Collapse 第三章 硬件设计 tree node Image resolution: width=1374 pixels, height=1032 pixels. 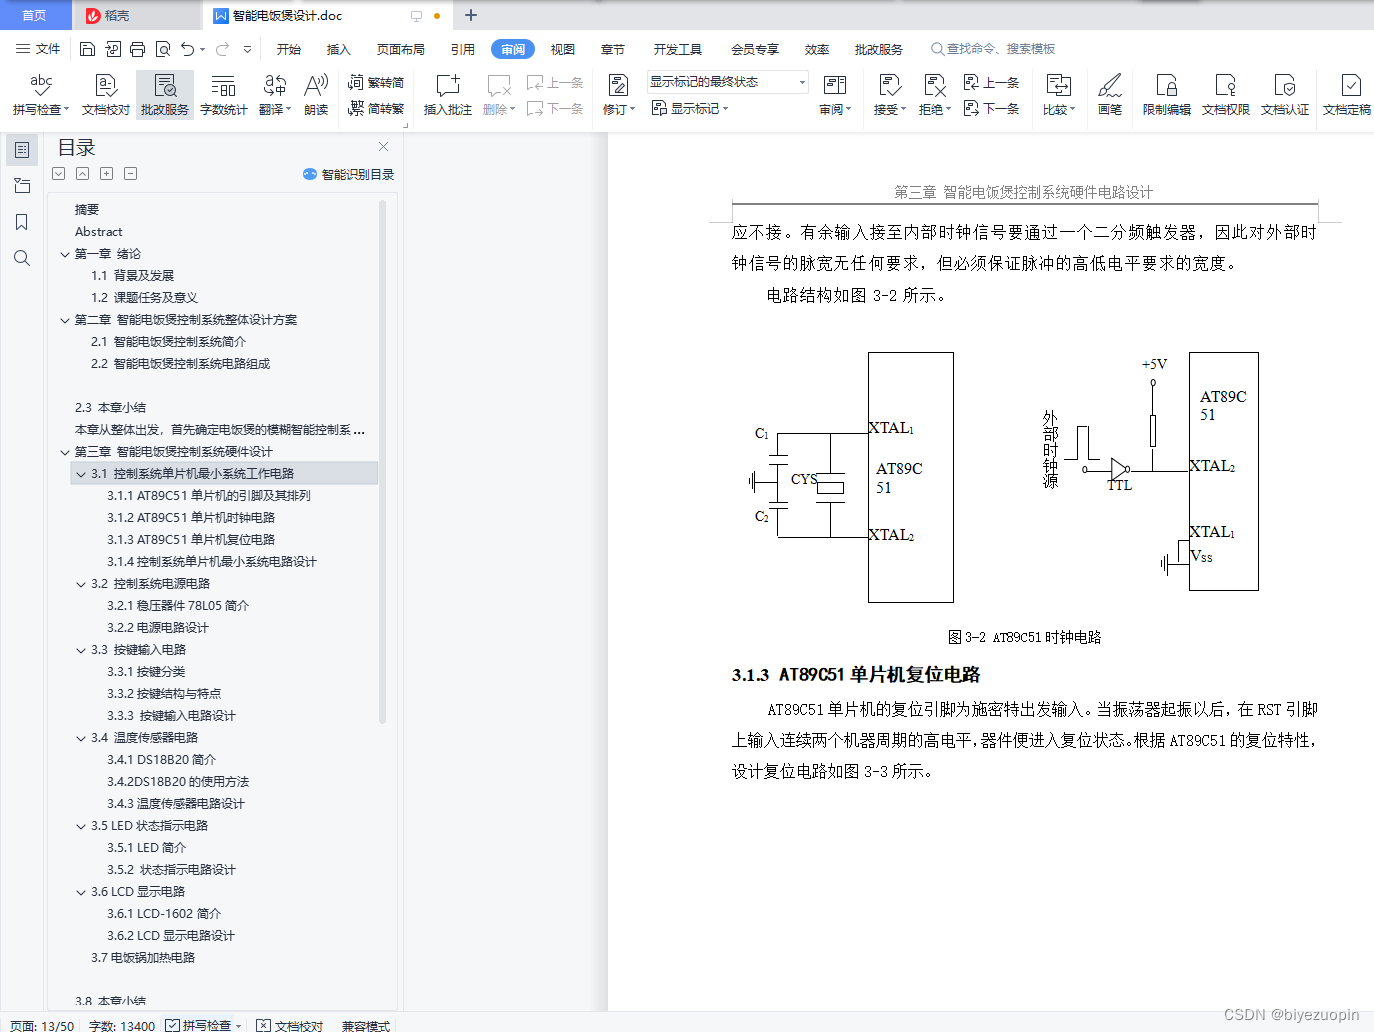click(65, 452)
